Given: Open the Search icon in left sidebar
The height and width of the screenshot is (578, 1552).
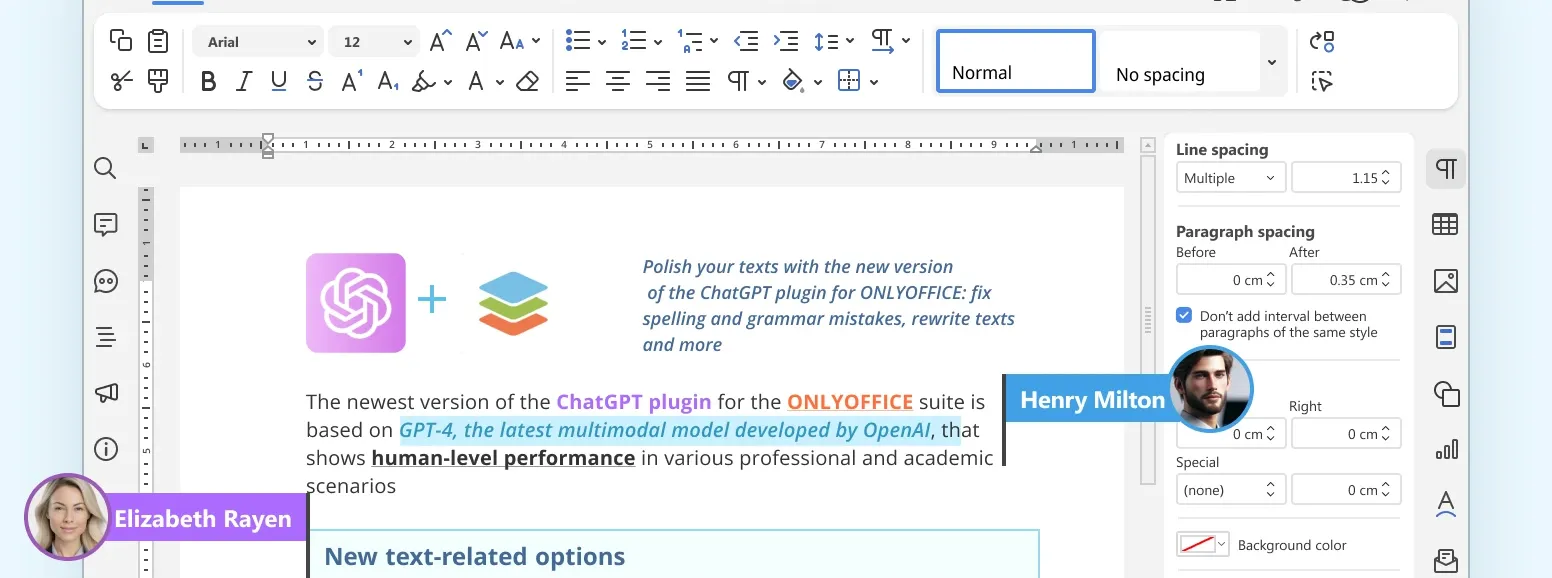Looking at the screenshot, I should [105, 168].
